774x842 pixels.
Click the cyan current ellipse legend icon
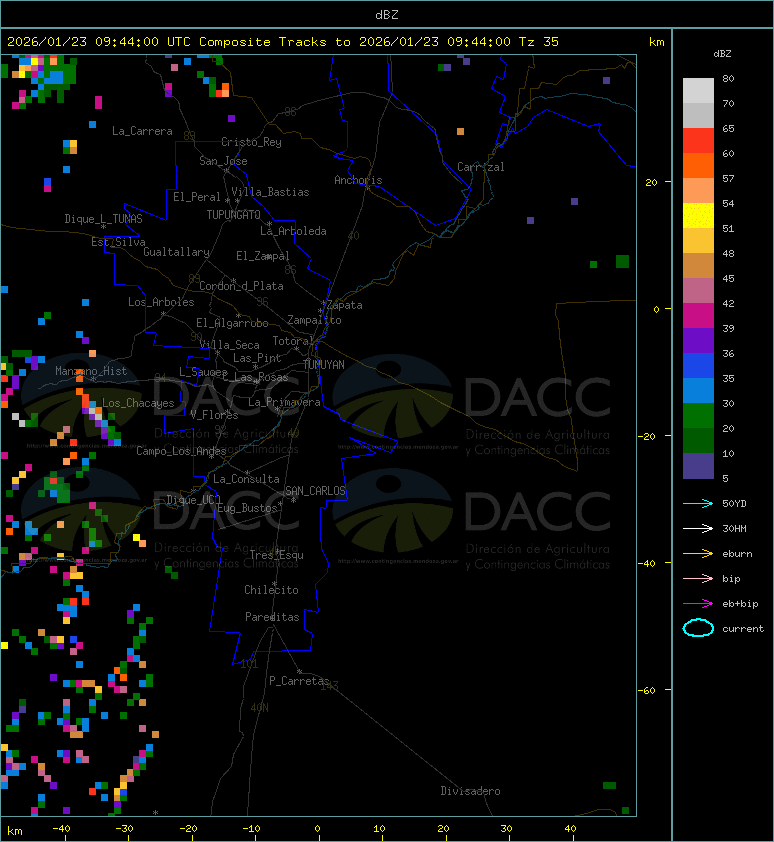698,628
